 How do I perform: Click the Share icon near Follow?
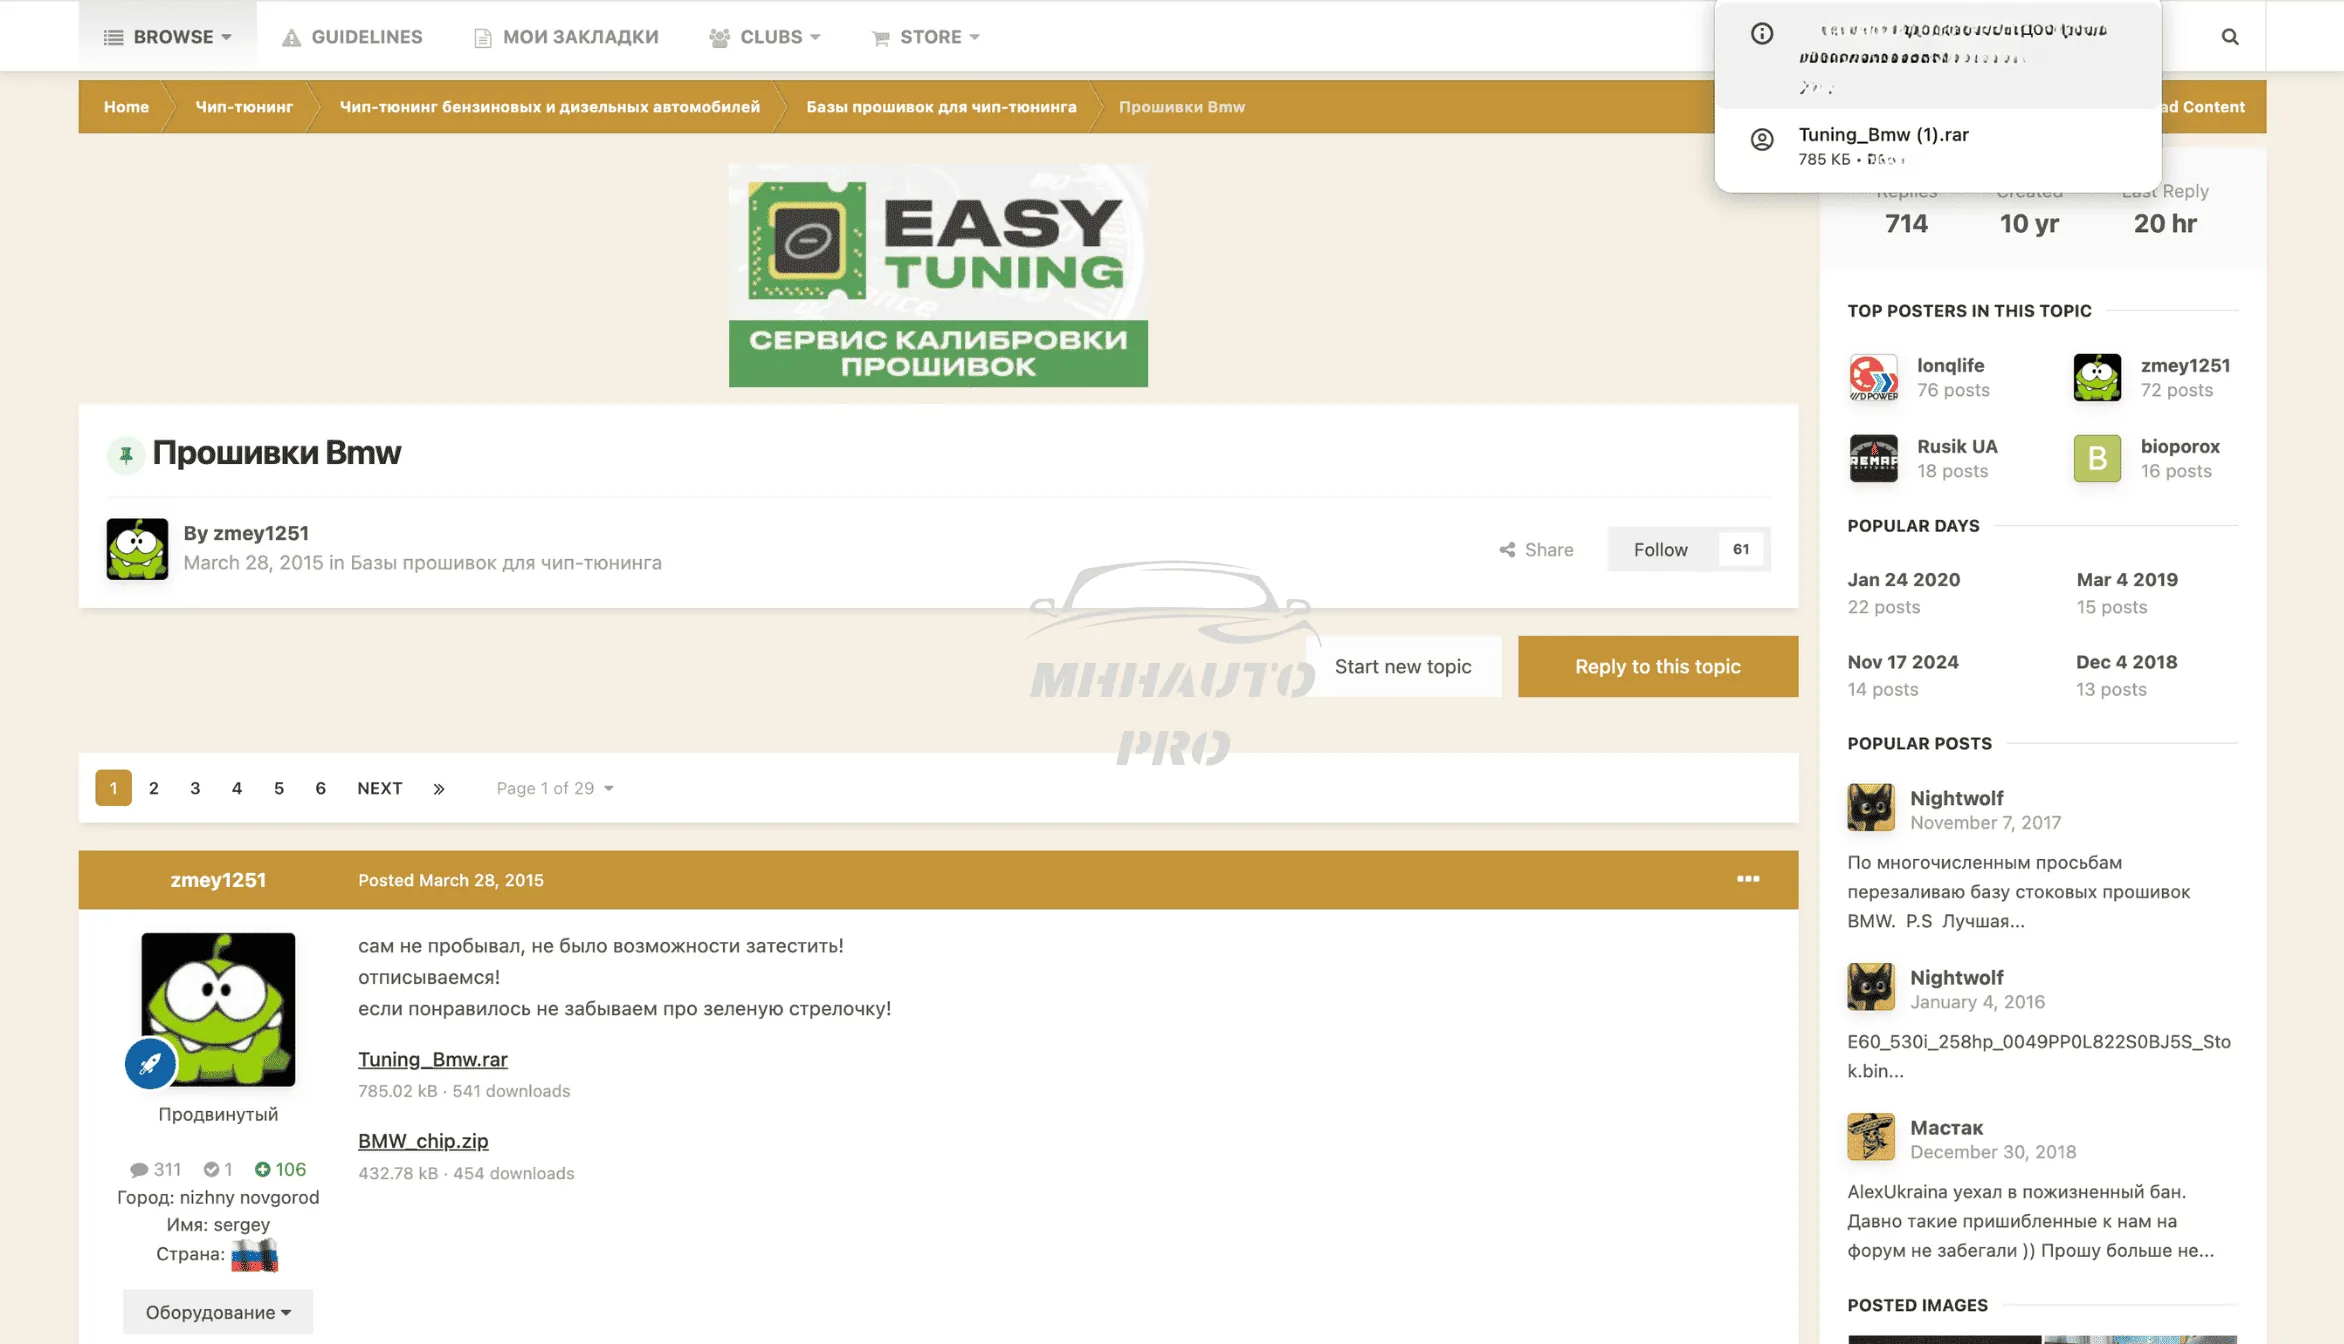pyautogui.click(x=1507, y=550)
